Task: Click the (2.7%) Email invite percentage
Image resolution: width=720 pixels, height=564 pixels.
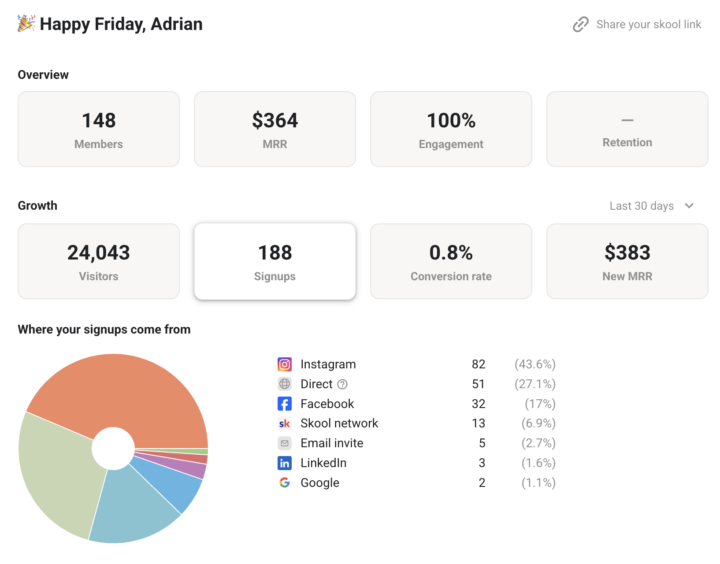Action: tap(538, 443)
